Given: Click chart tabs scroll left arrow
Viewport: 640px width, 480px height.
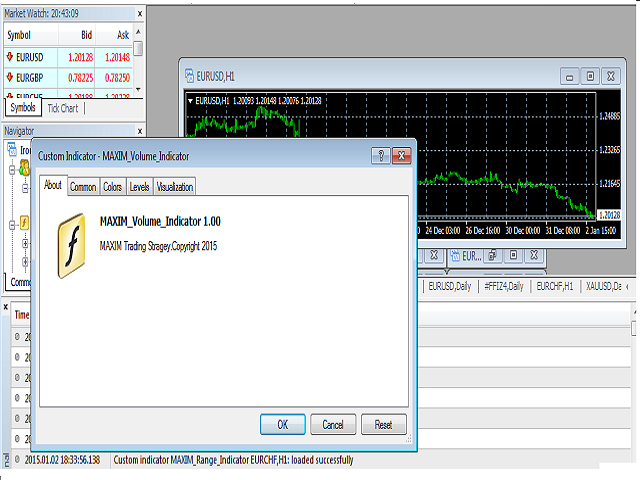Looking at the screenshot, I should point(627,287).
